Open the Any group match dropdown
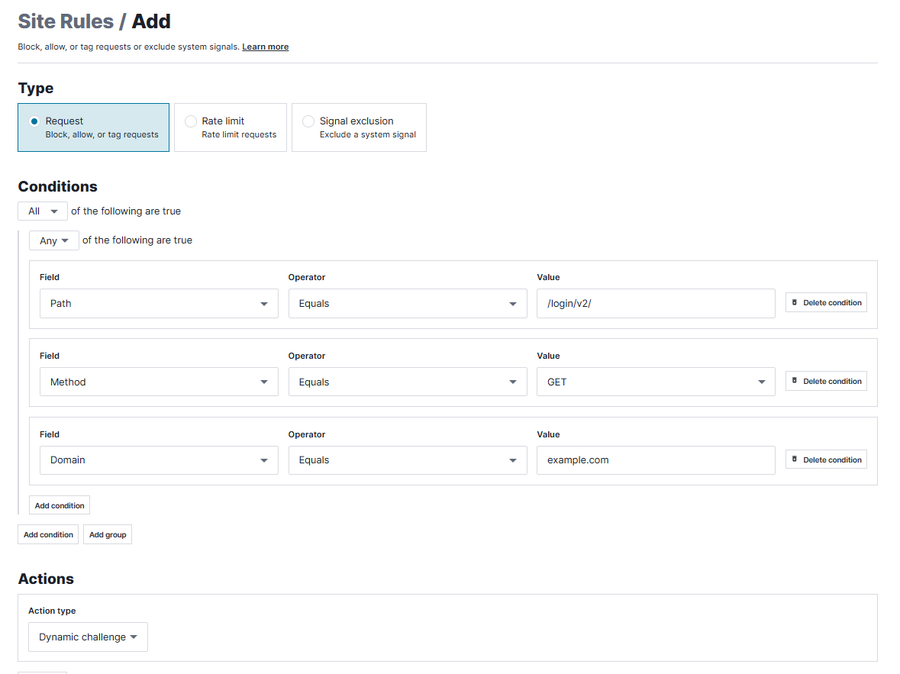 [54, 241]
